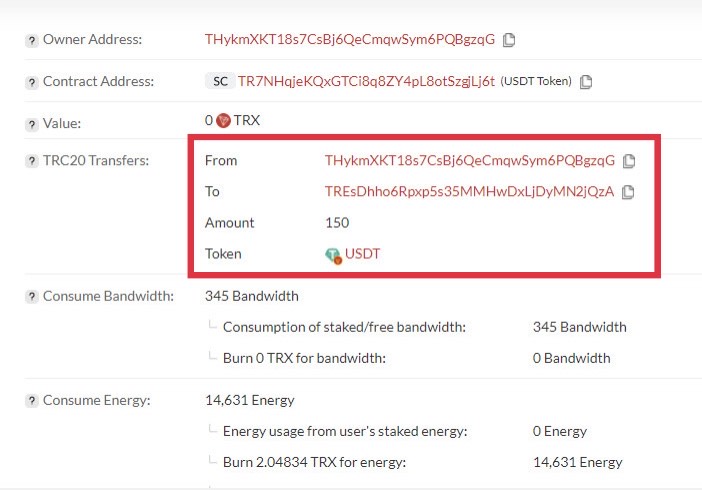Click the (USDT Token) label
This screenshot has width=702, height=490.
click(x=536, y=81)
